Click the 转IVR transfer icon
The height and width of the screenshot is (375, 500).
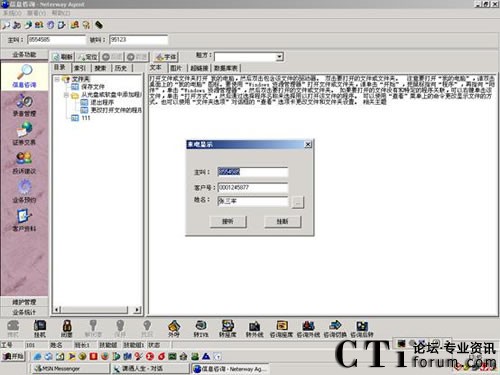tap(201, 328)
